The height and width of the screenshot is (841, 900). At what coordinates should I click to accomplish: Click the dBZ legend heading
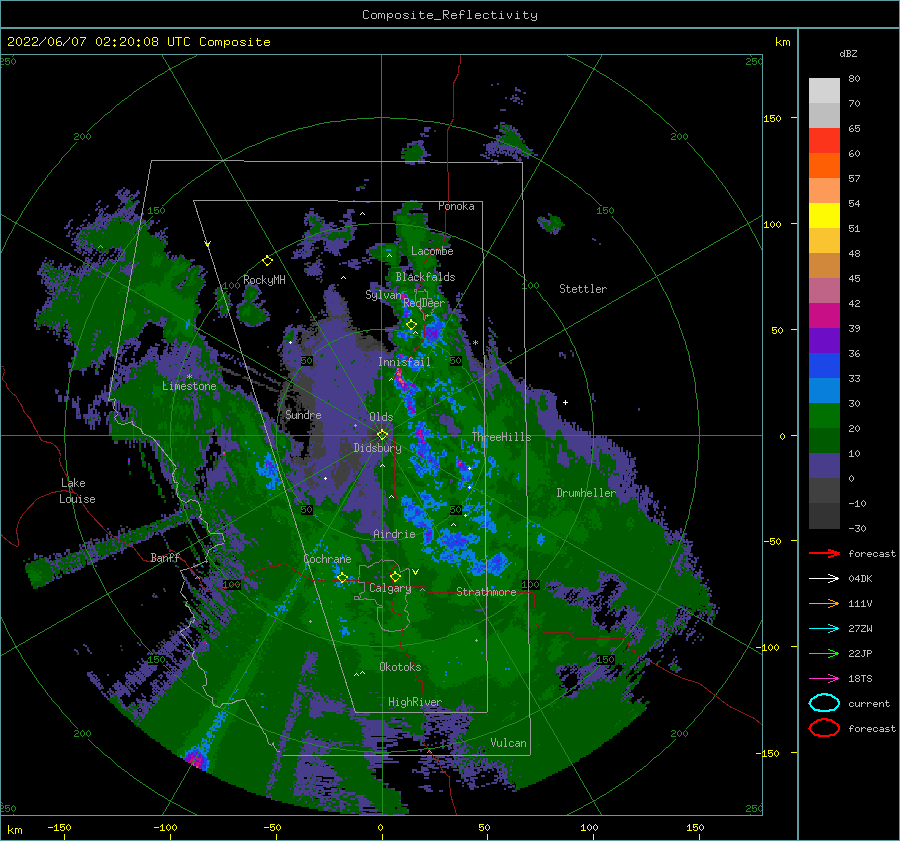tap(848, 53)
